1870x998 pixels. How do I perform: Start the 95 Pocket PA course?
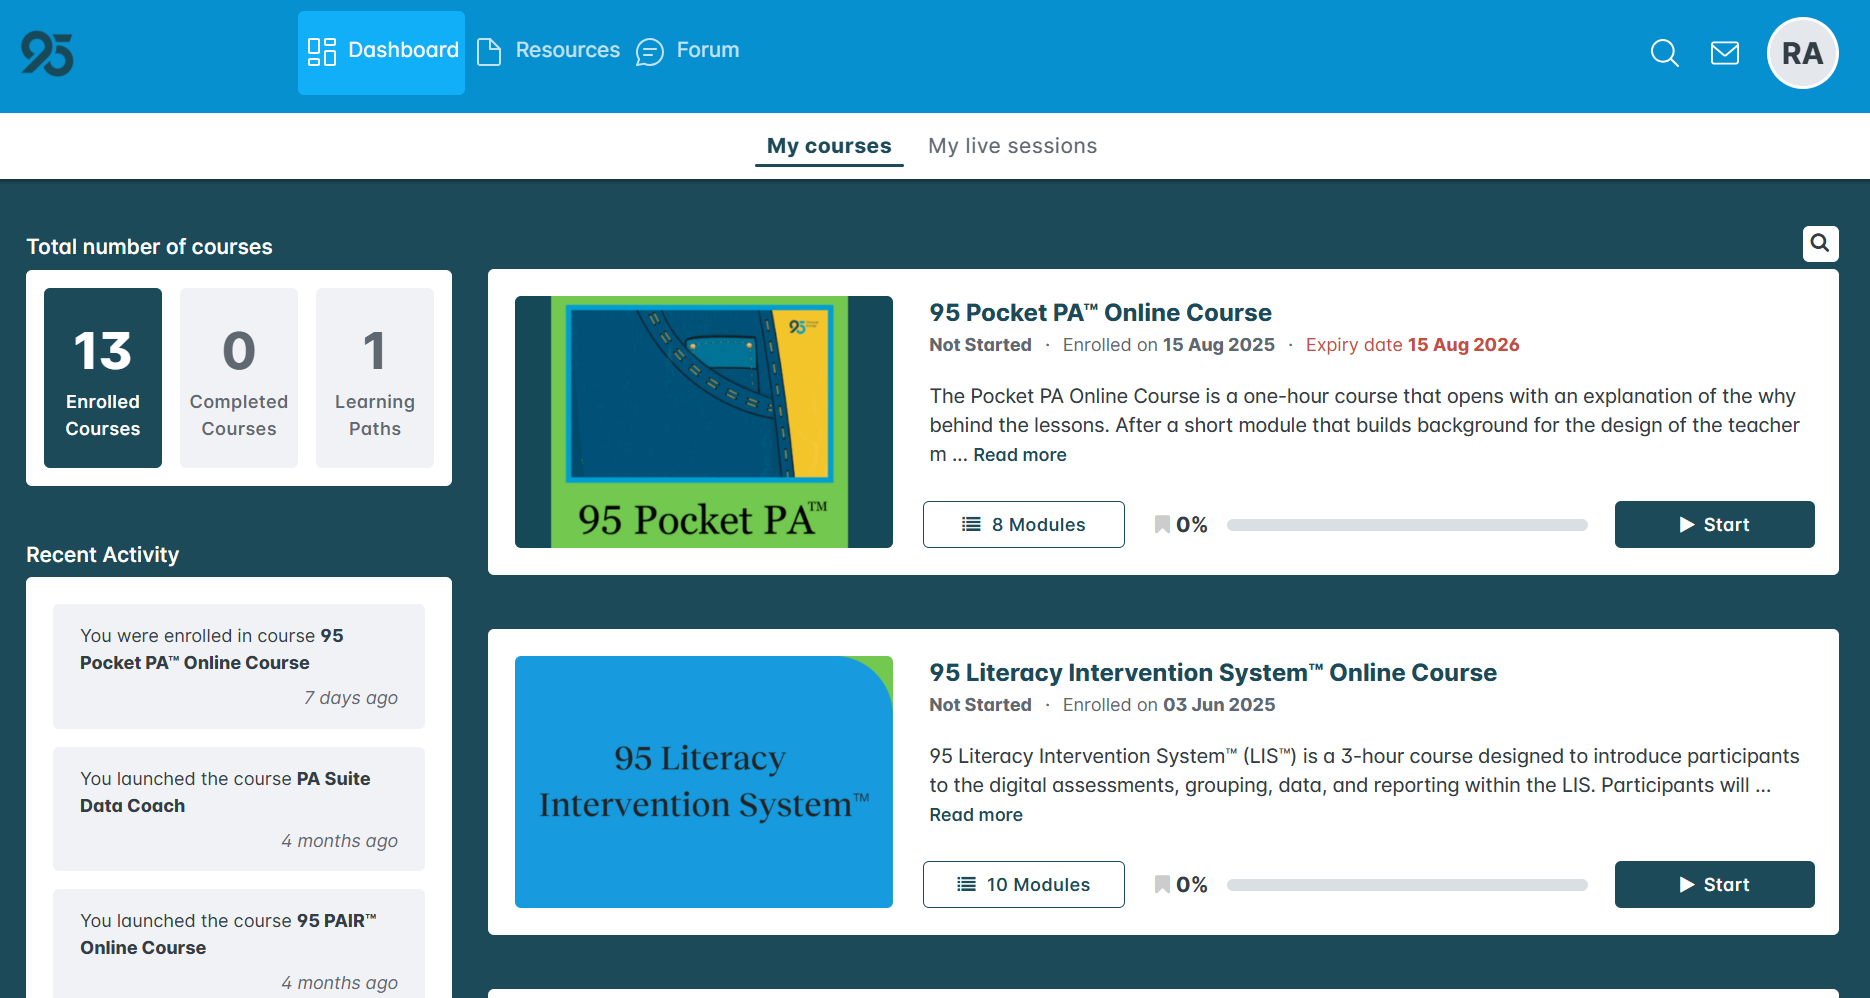1715,525
